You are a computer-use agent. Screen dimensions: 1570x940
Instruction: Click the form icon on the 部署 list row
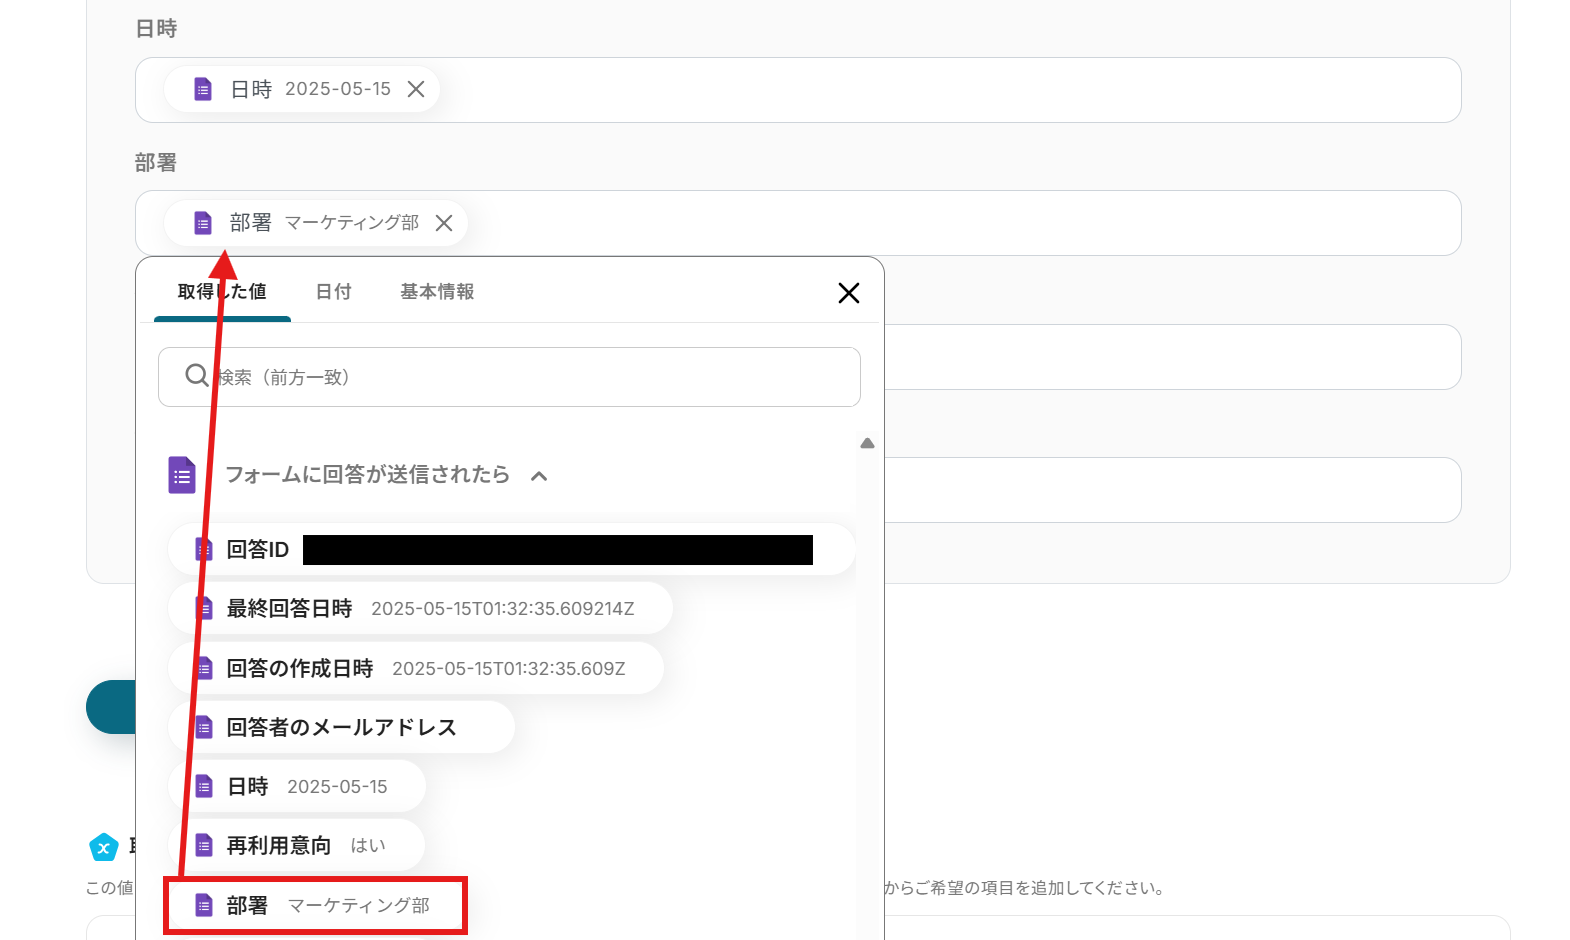[x=204, y=906]
